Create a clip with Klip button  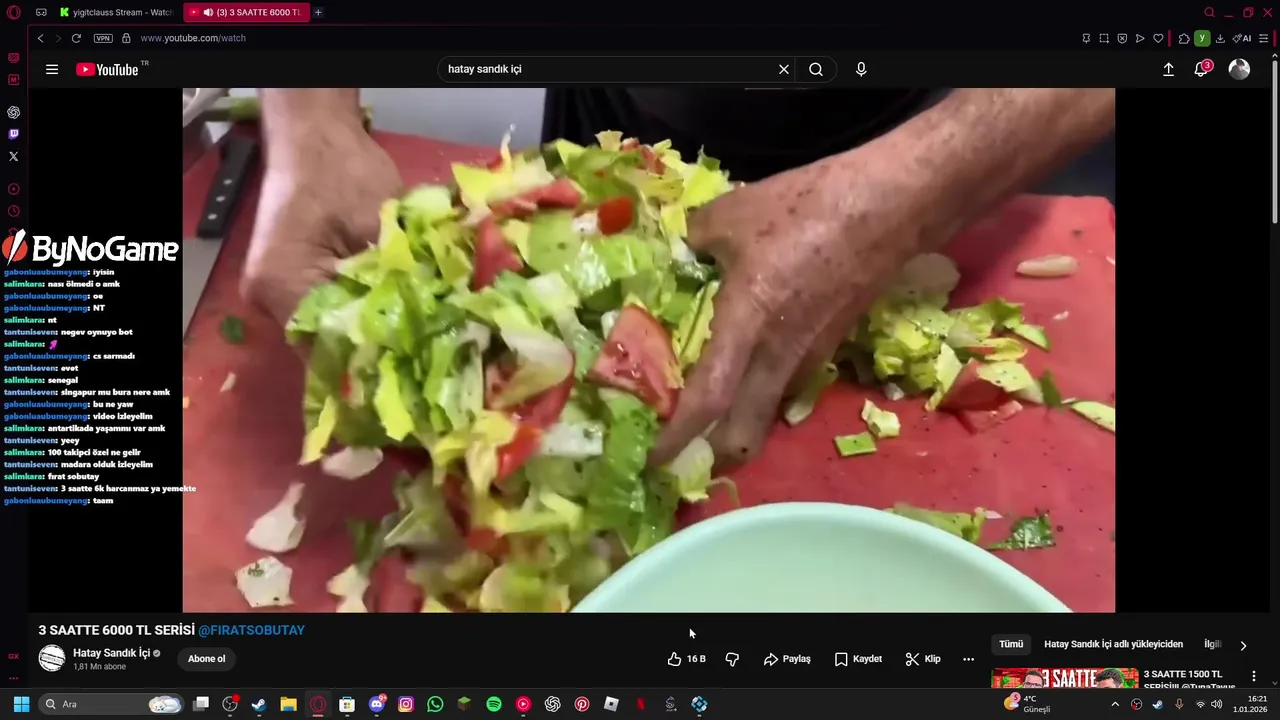(x=923, y=659)
